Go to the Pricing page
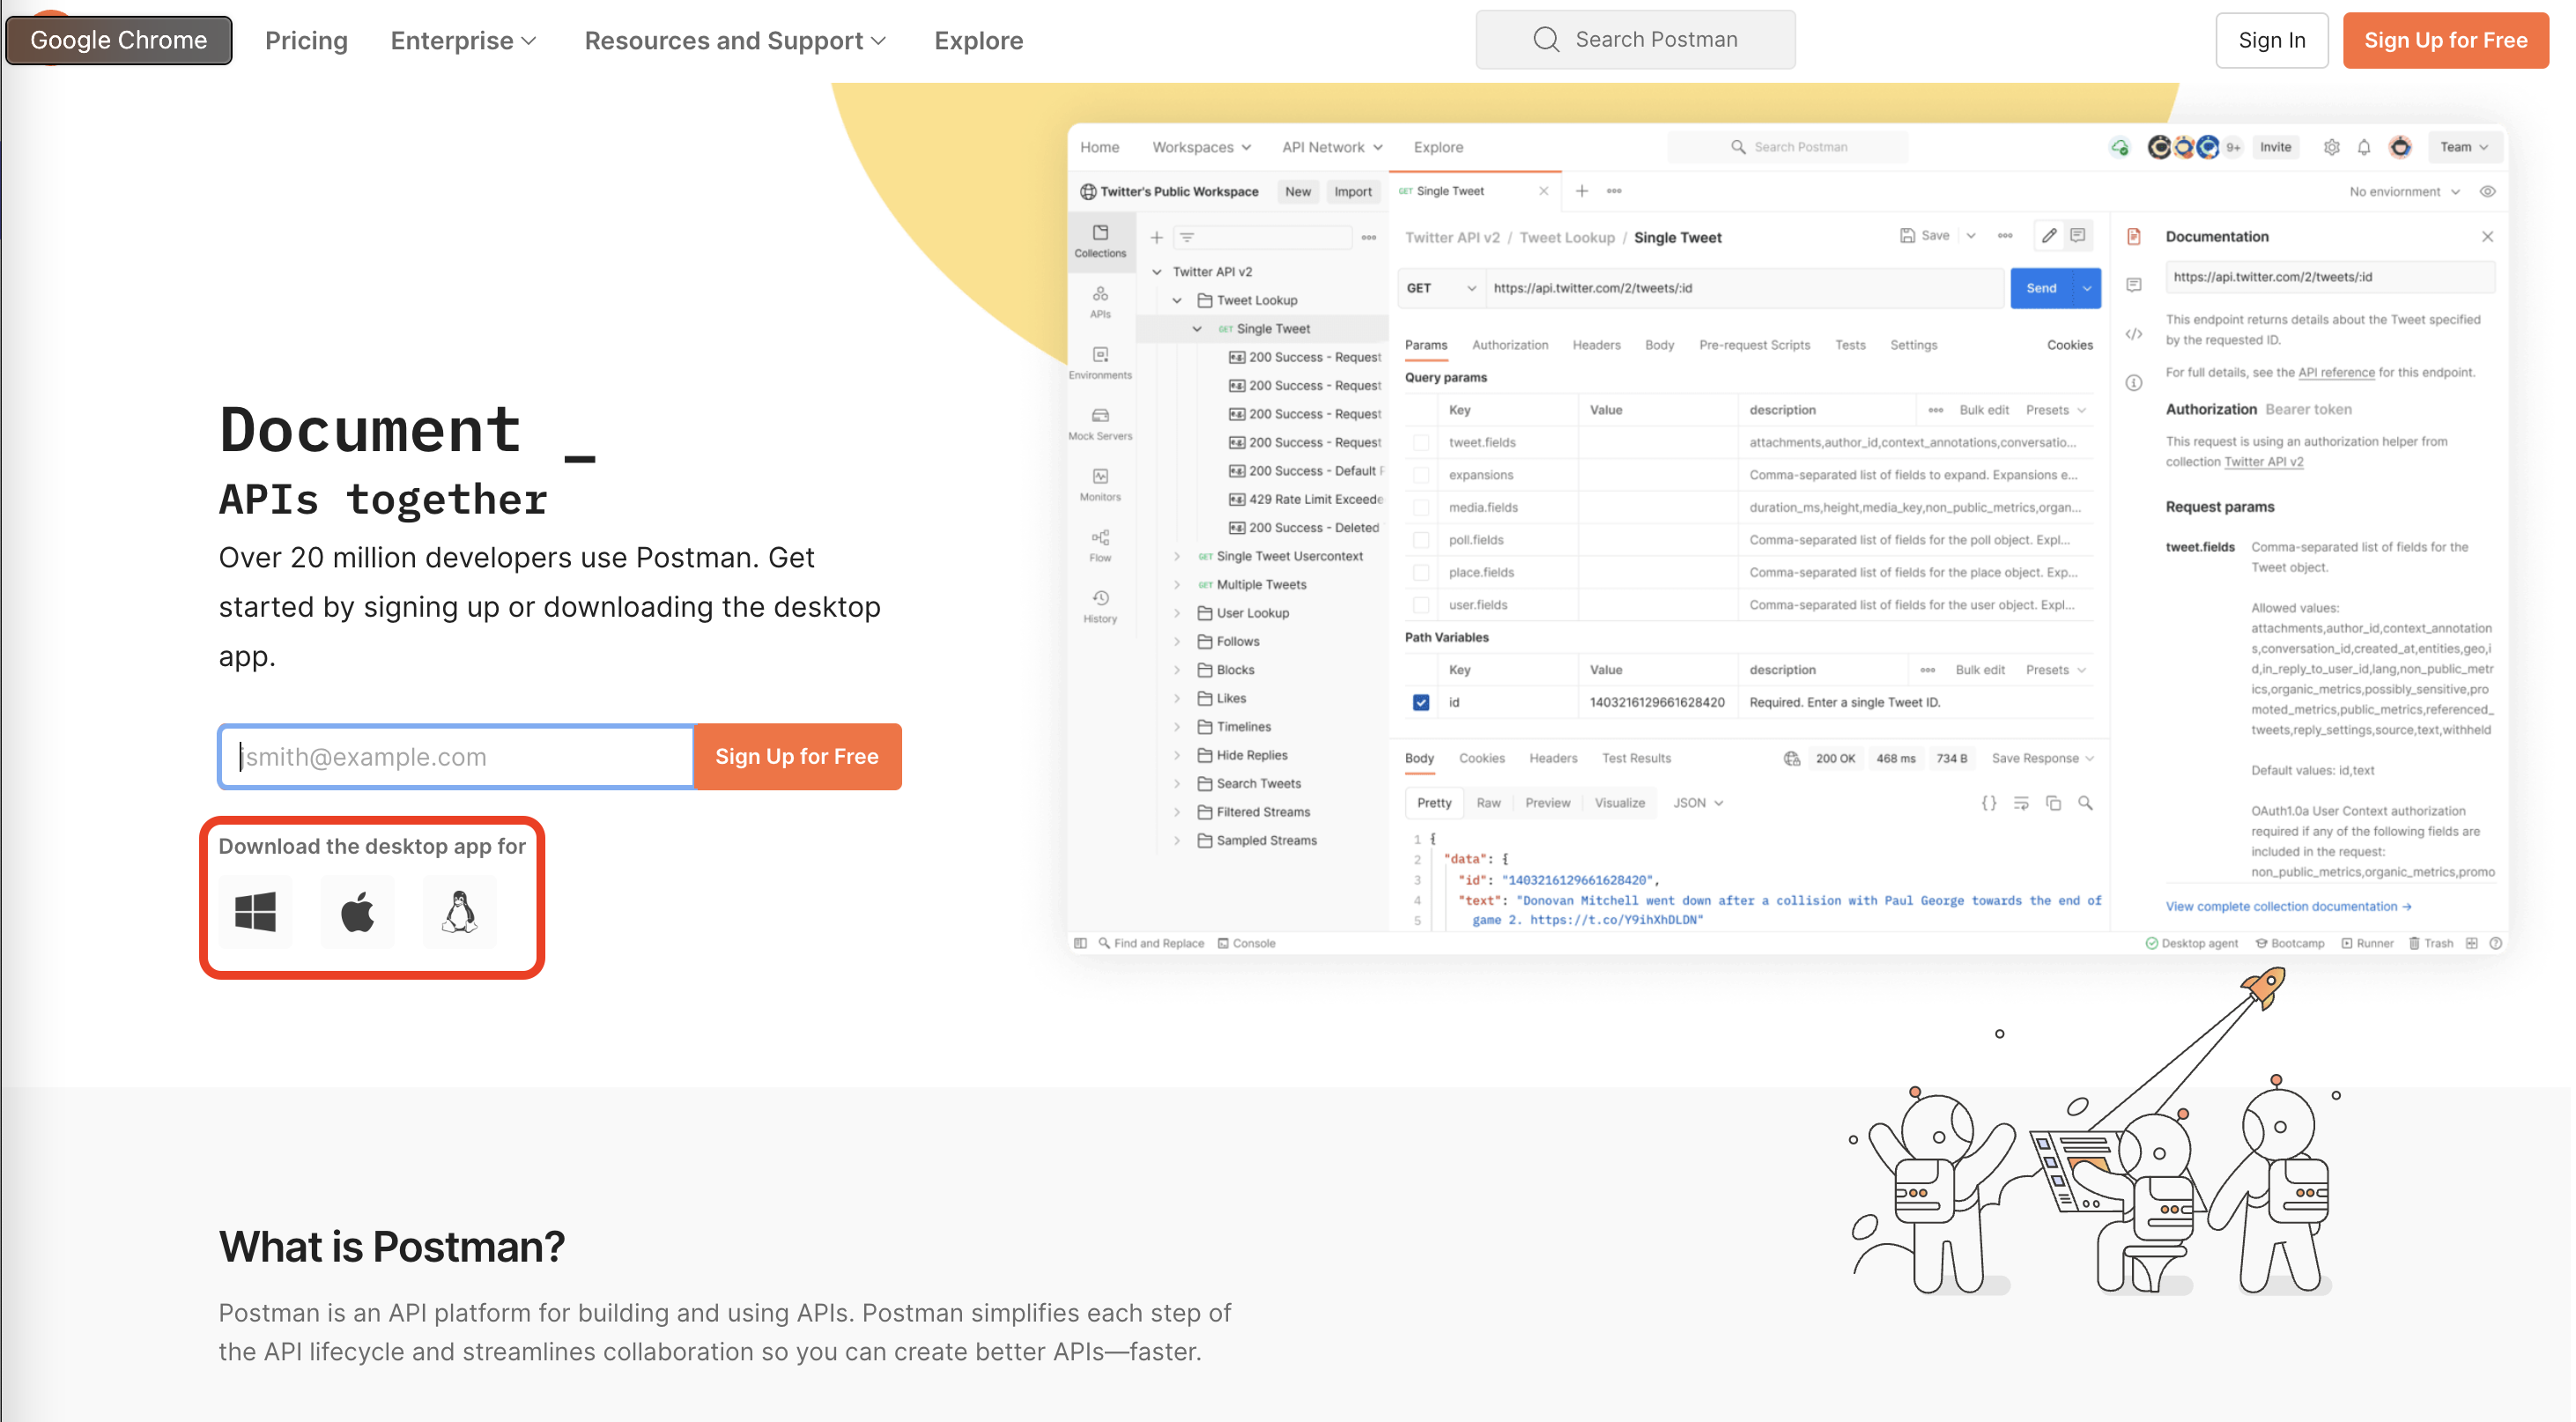This screenshot has height=1422, width=2576. pos(306,40)
